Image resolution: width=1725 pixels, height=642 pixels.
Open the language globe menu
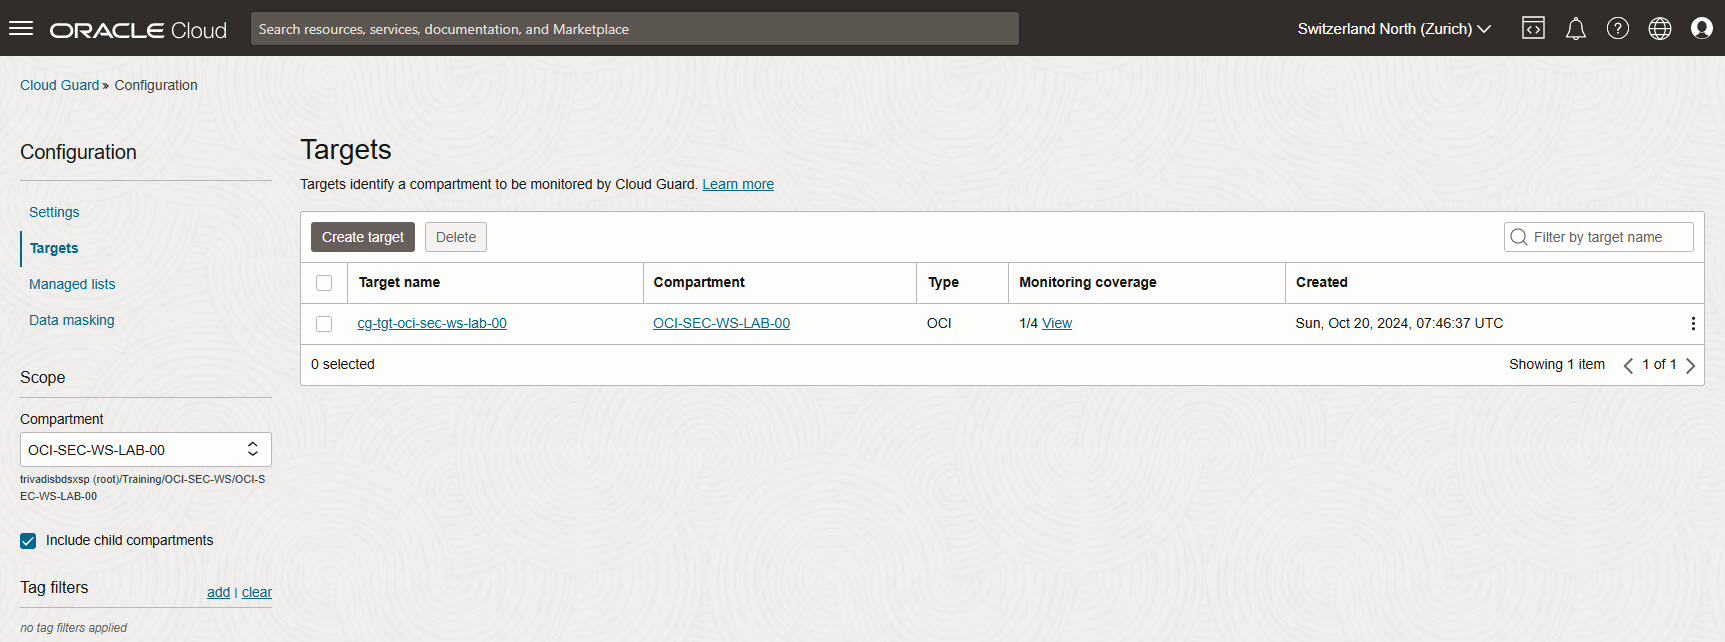(1660, 28)
